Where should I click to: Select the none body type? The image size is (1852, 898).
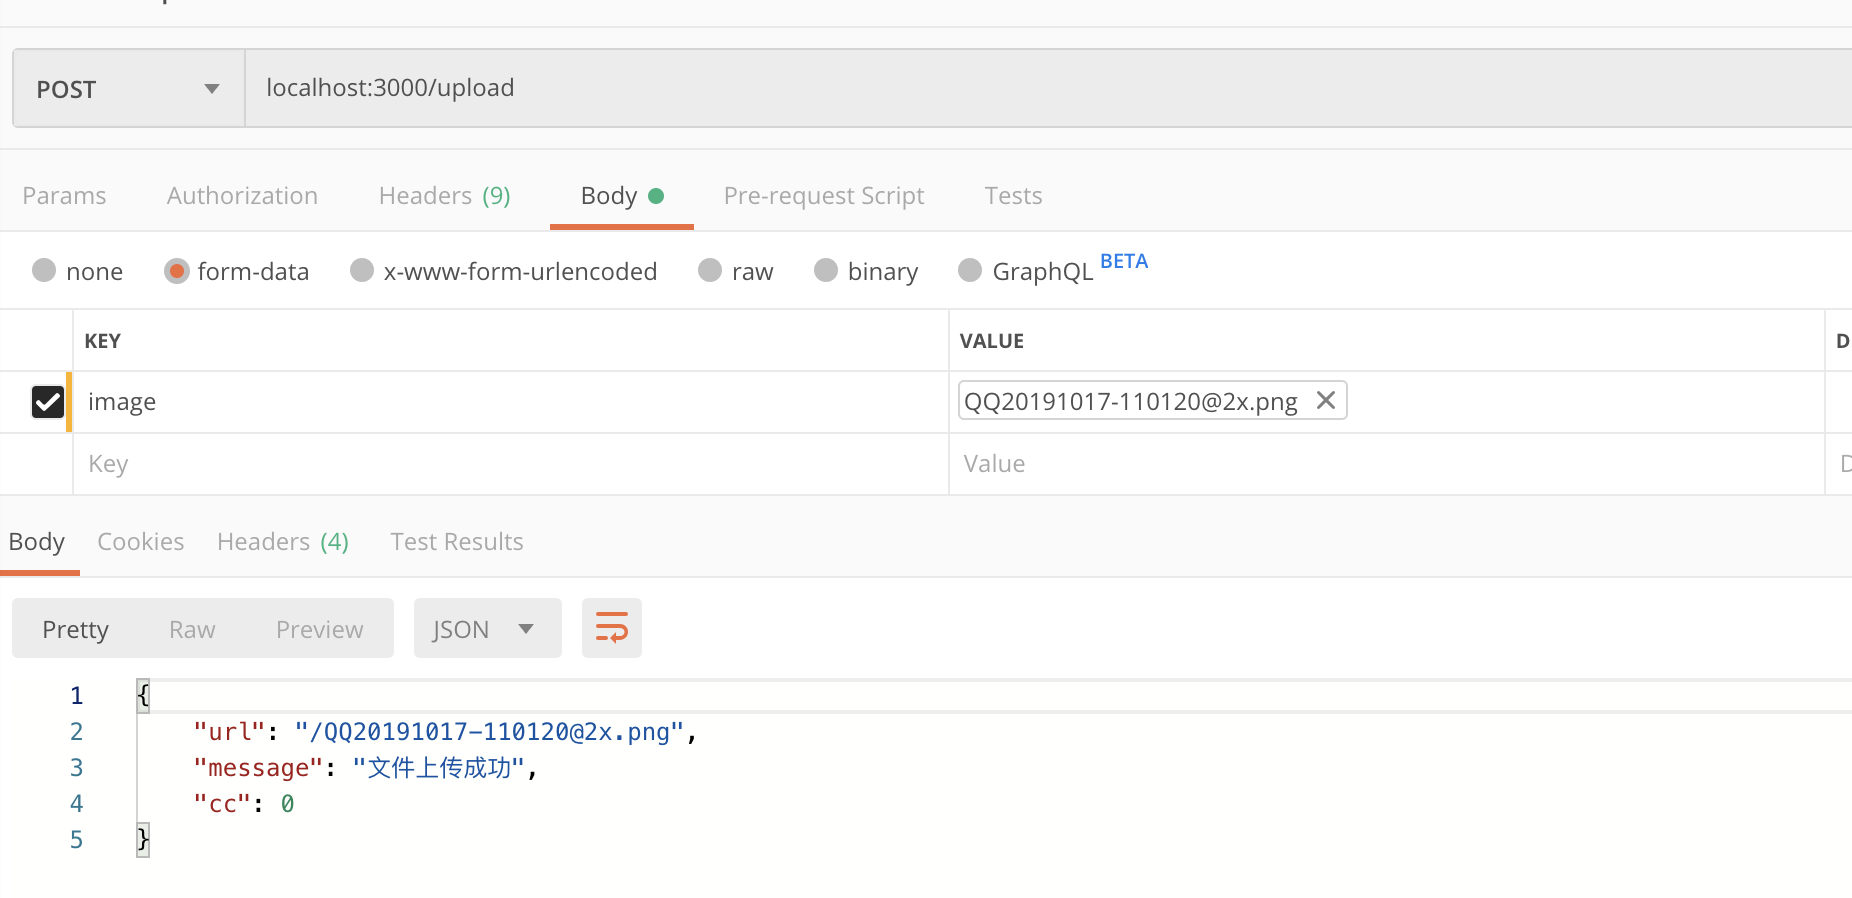tap(44, 271)
